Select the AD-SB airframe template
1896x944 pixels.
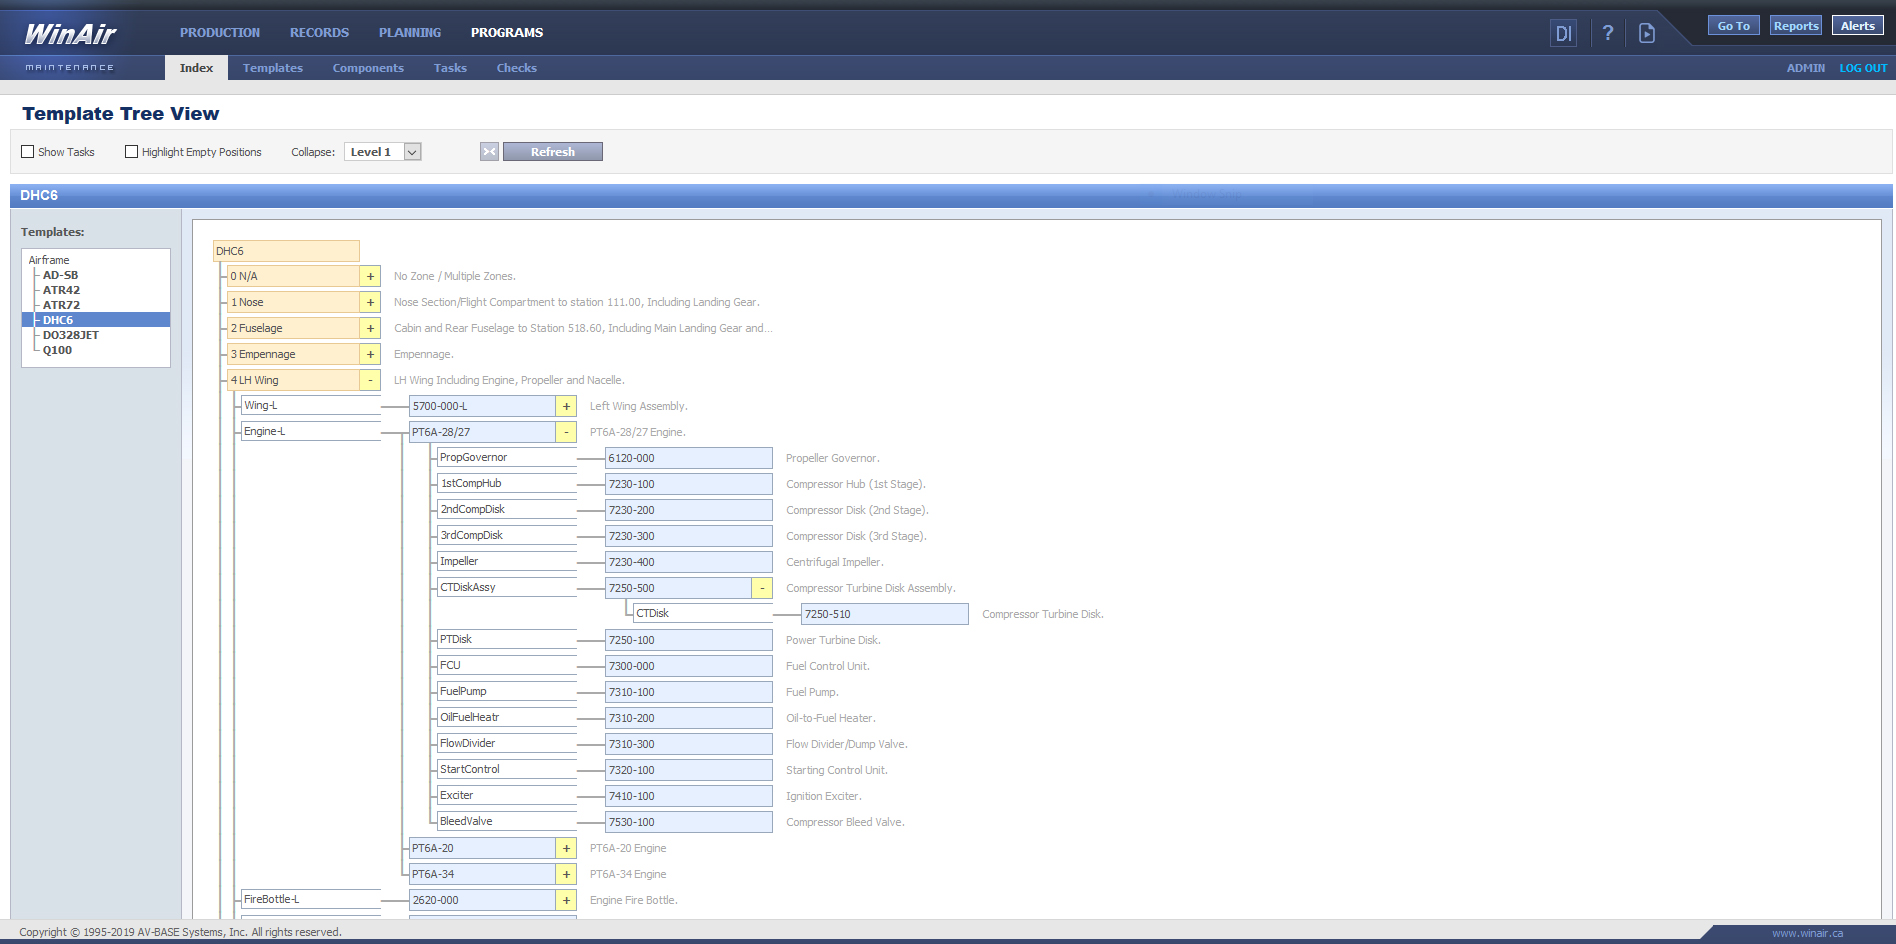[60, 275]
